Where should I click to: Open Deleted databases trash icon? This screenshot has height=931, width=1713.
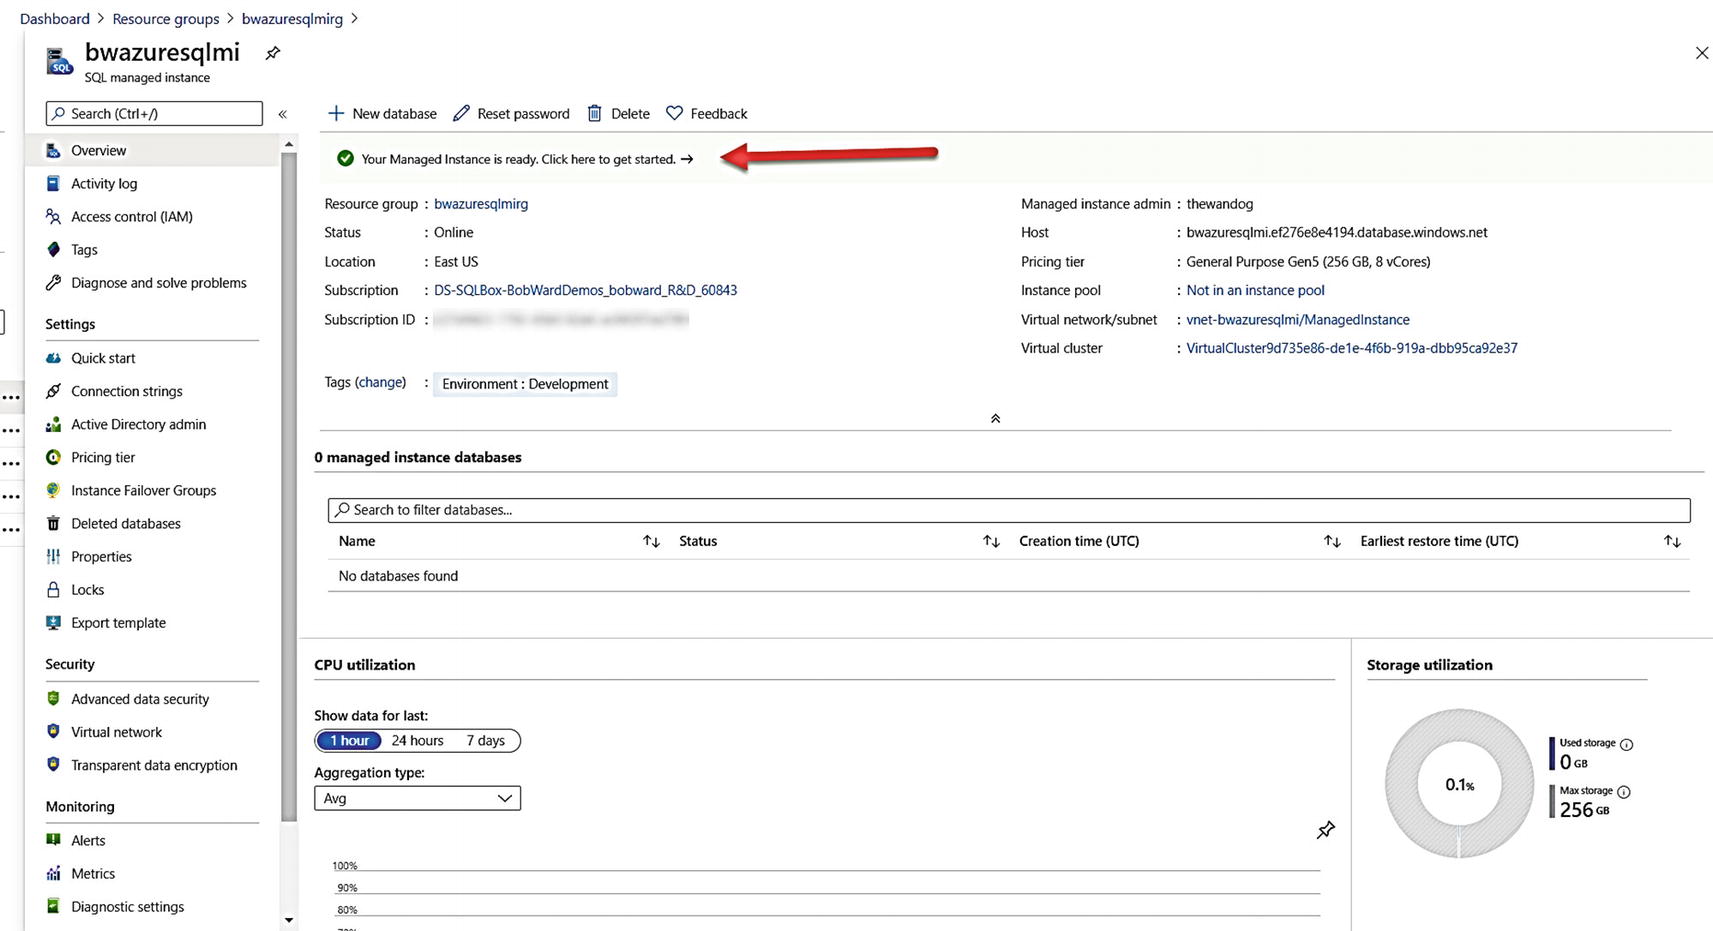[53, 523]
